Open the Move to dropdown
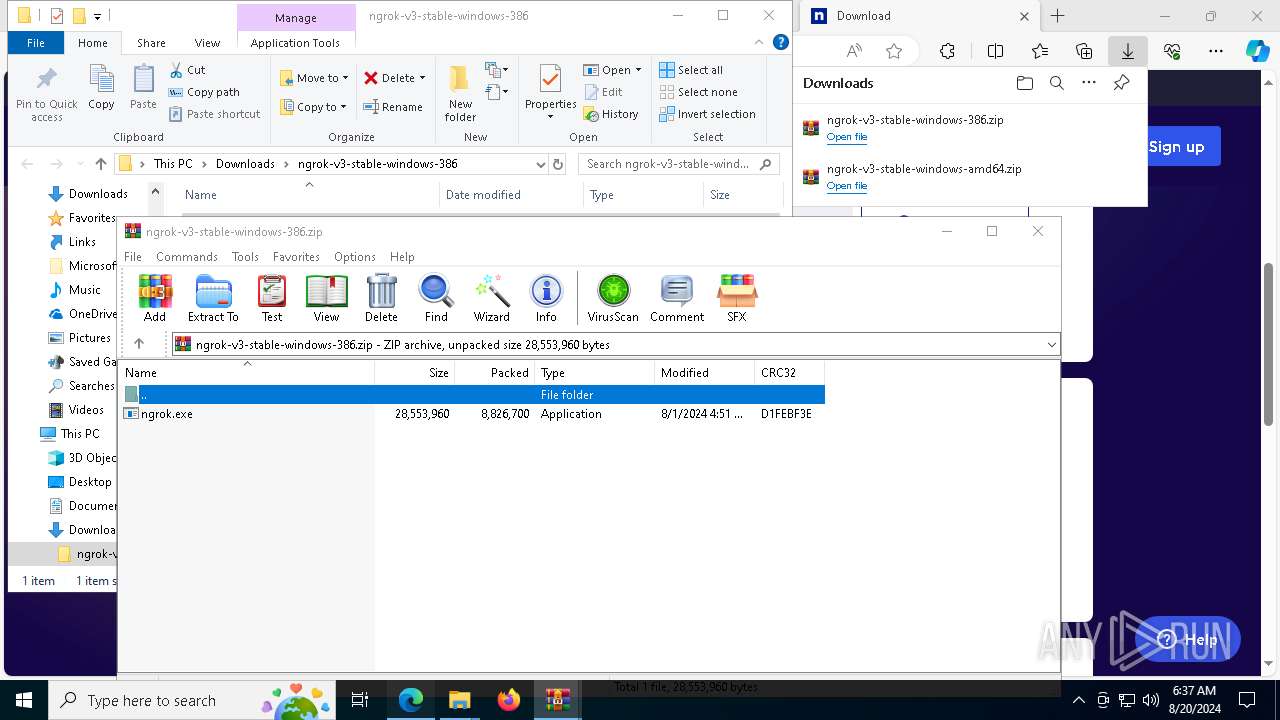The width and height of the screenshot is (1280, 720). pos(314,78)
